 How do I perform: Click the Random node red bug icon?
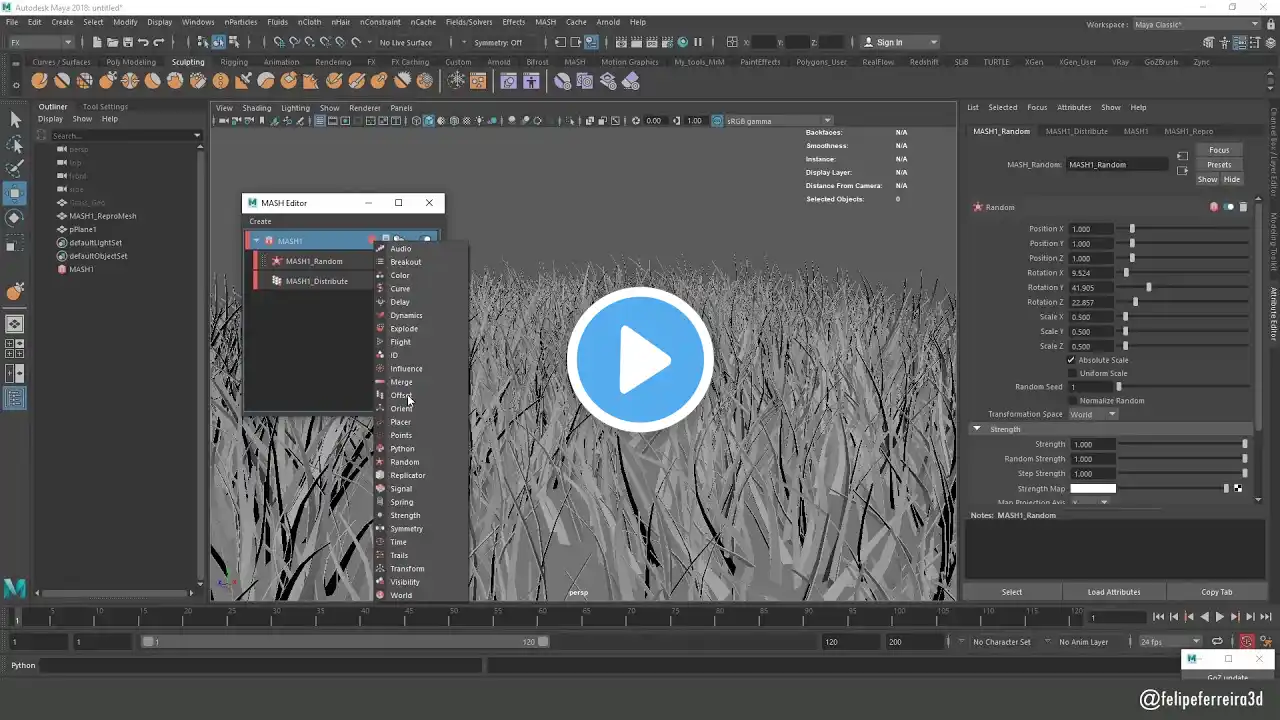coord(1214,207)
